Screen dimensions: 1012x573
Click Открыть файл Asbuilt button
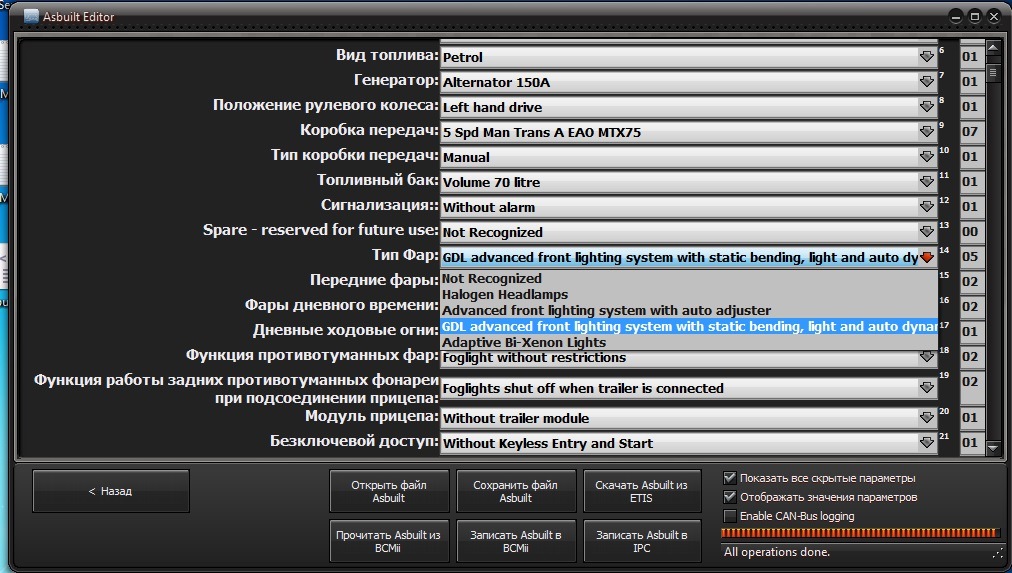(389, 491)
